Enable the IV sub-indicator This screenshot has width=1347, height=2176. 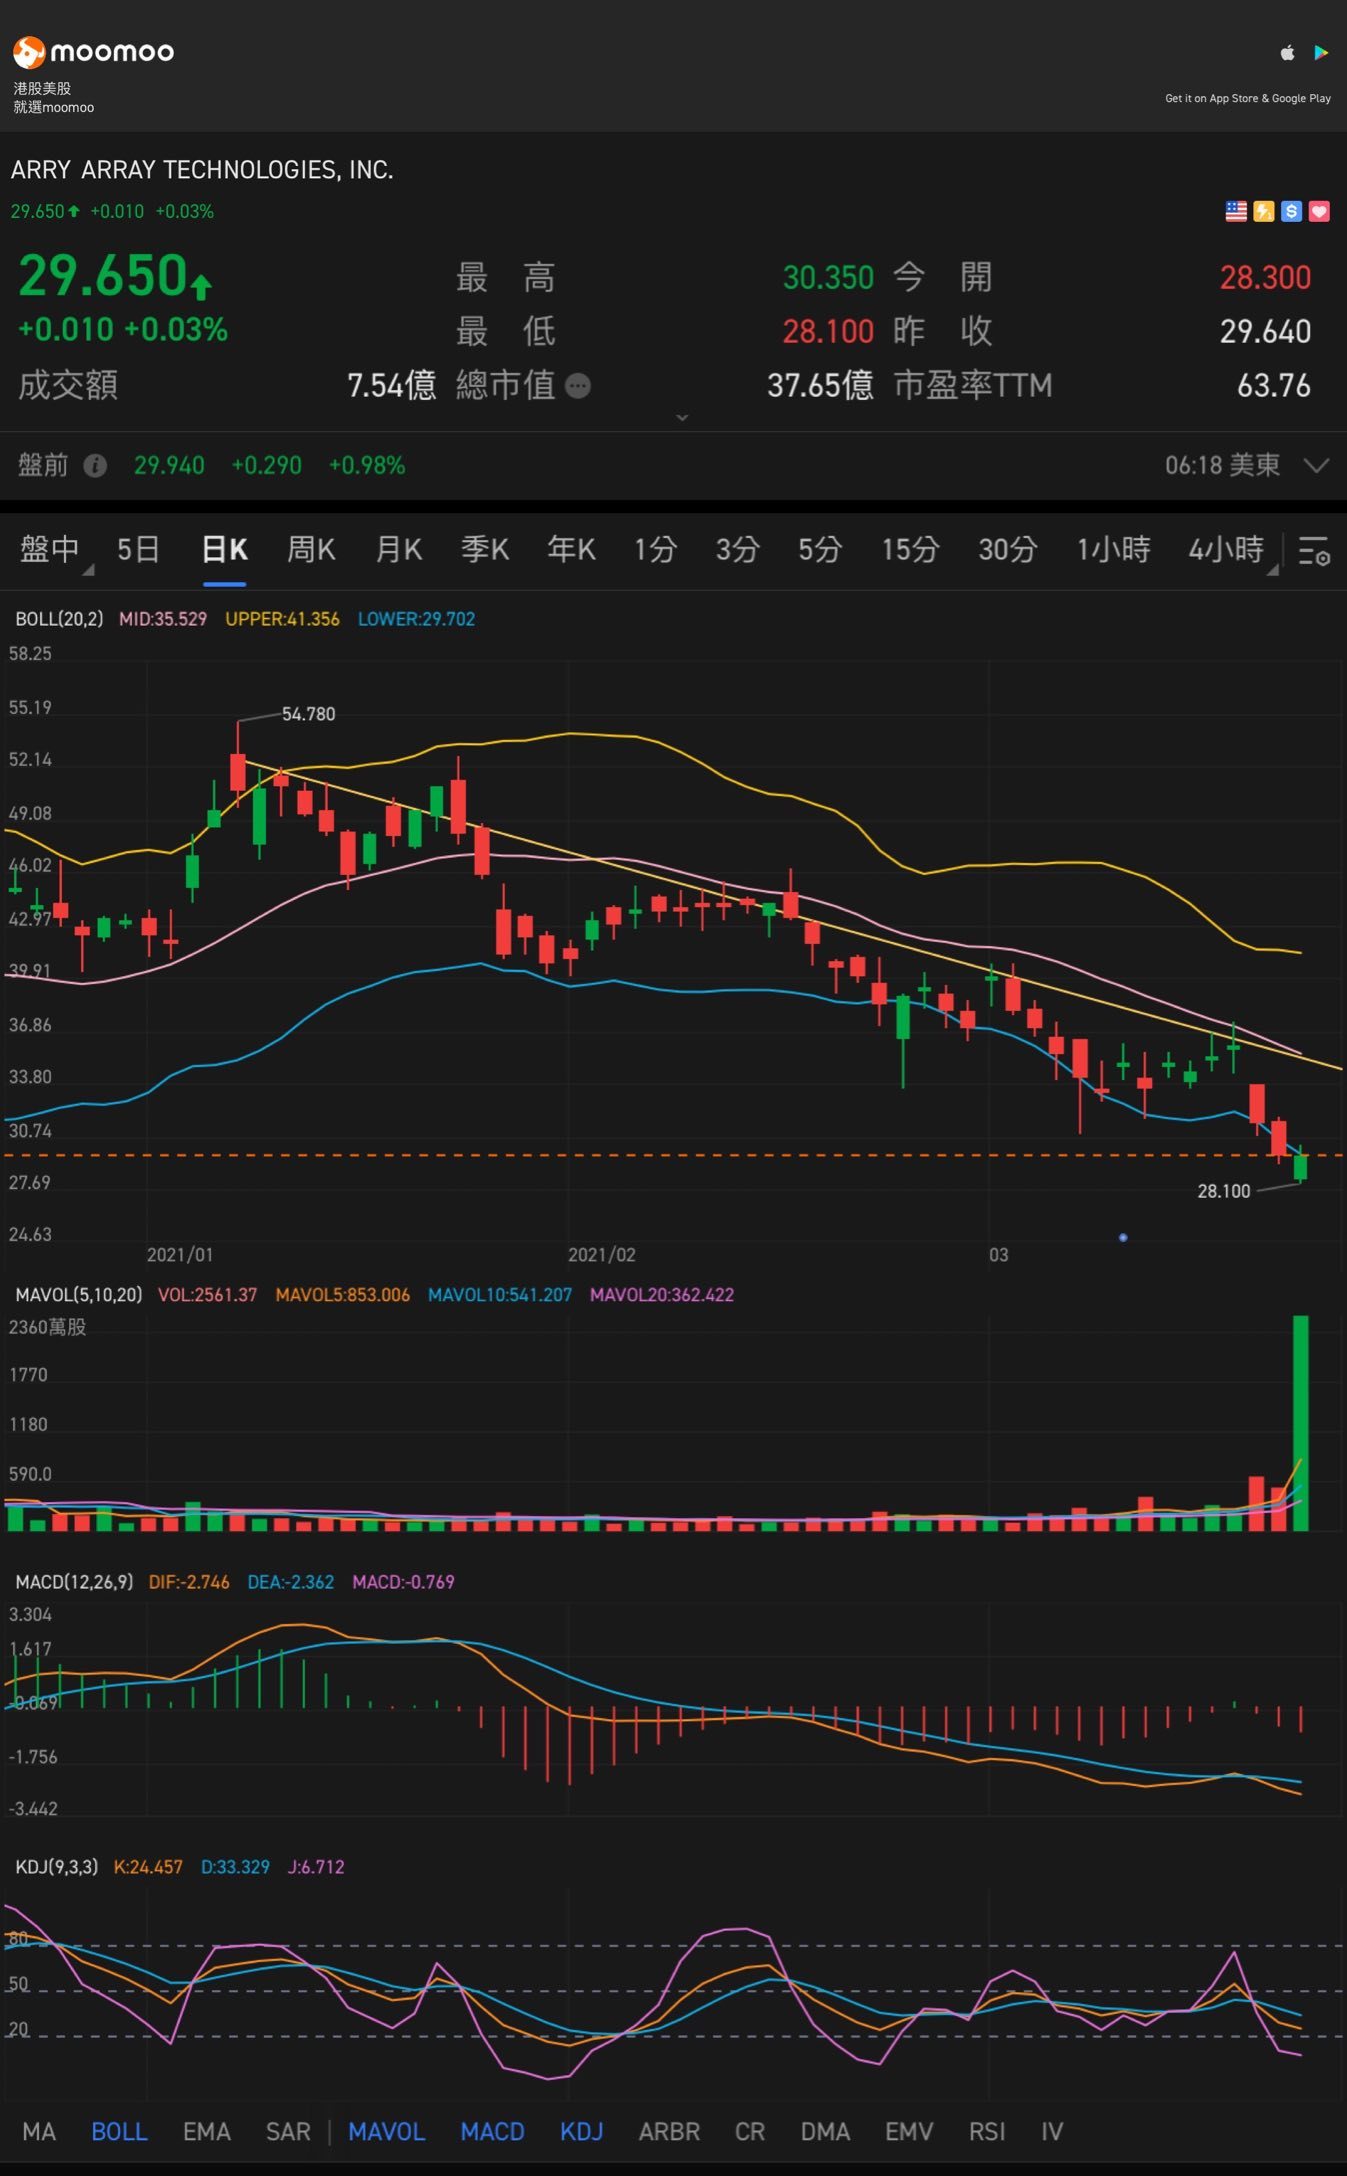pyautogui.click(x=1052, y=2131)
